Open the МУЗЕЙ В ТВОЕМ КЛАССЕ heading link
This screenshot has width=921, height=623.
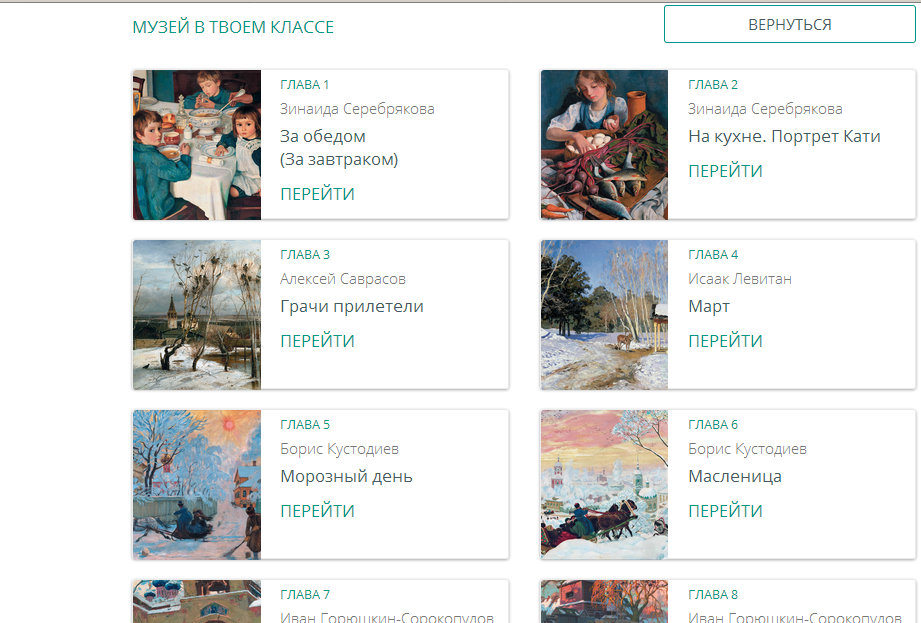(x=233, y=27)
